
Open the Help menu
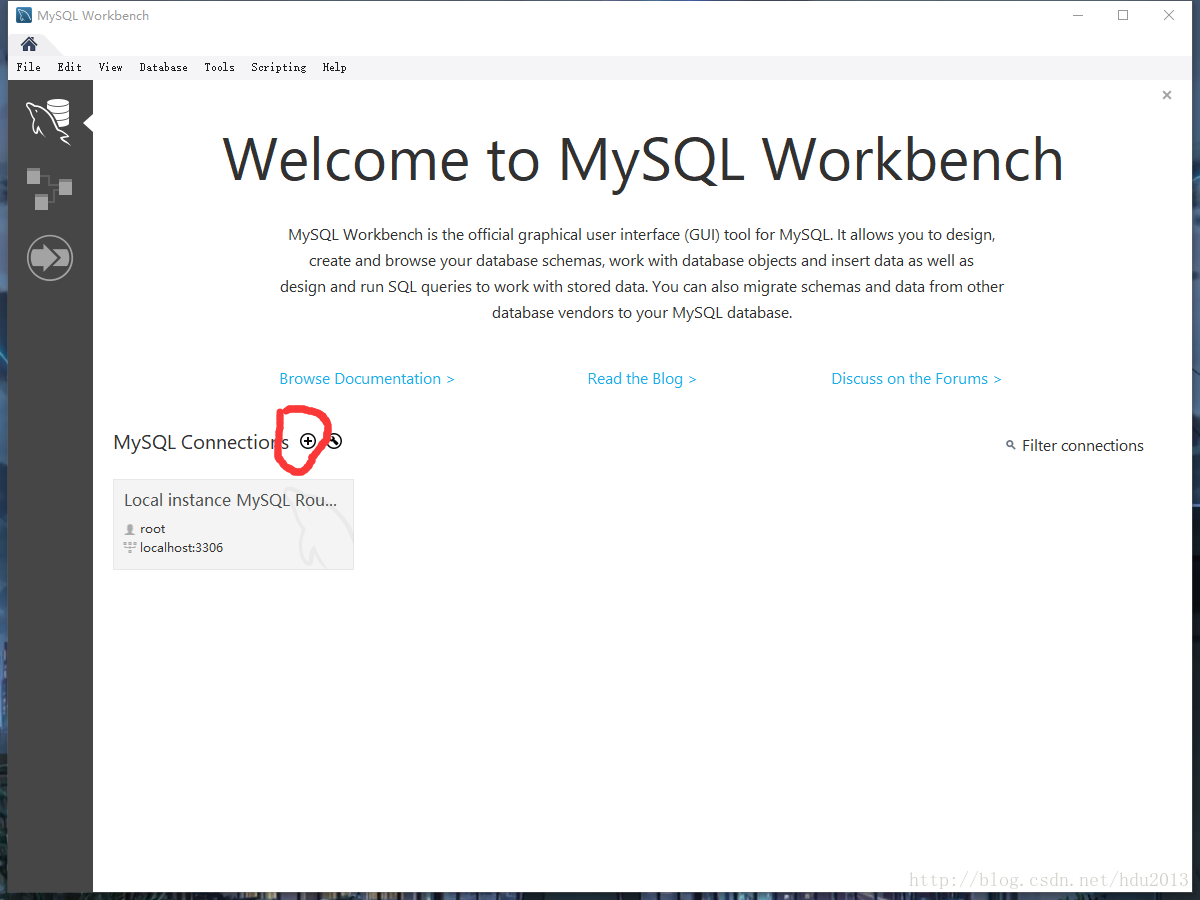[x=335, y=67]
